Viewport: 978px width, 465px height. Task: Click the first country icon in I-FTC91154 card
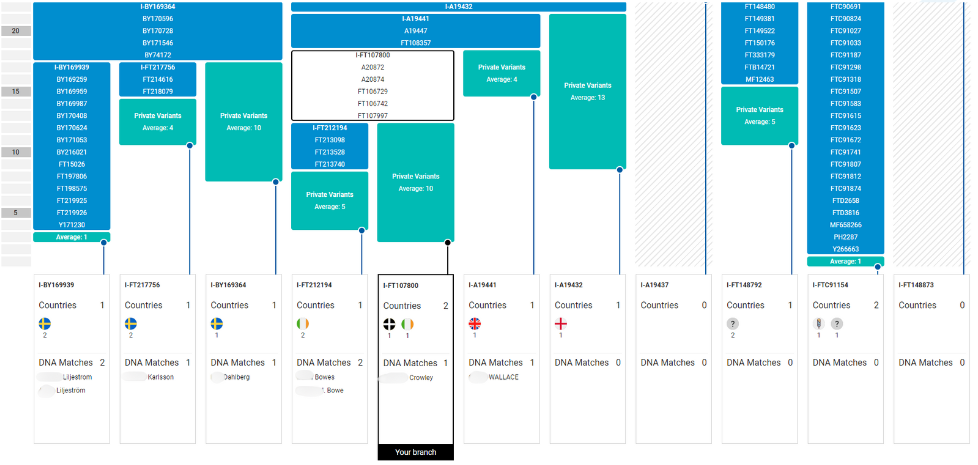[819, 324]
